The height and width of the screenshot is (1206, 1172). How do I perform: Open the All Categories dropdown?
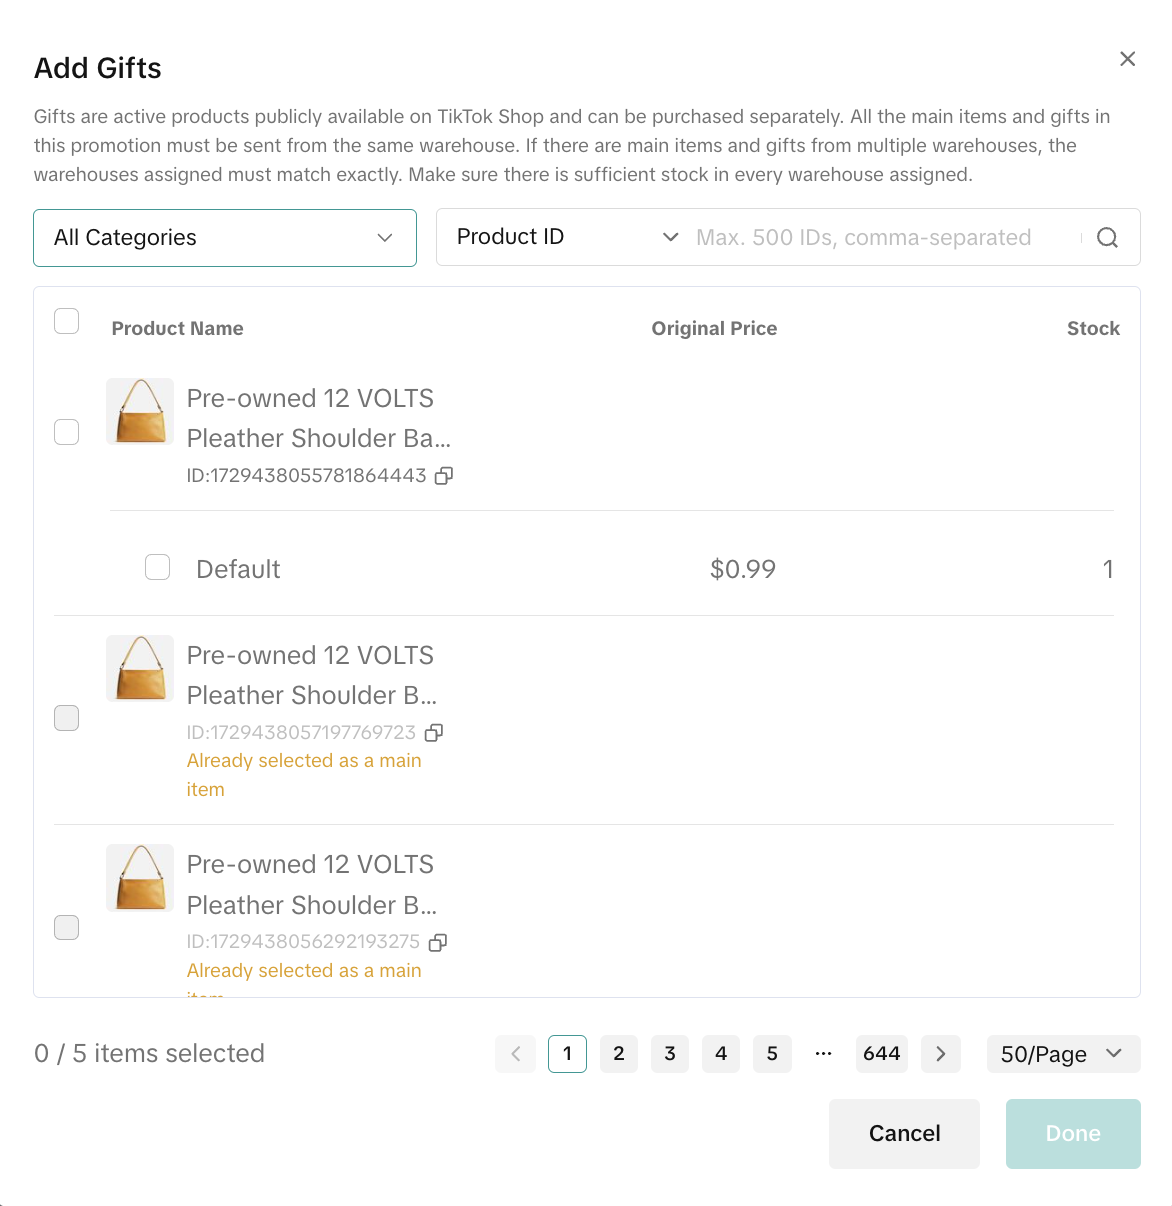click(225, 238)
